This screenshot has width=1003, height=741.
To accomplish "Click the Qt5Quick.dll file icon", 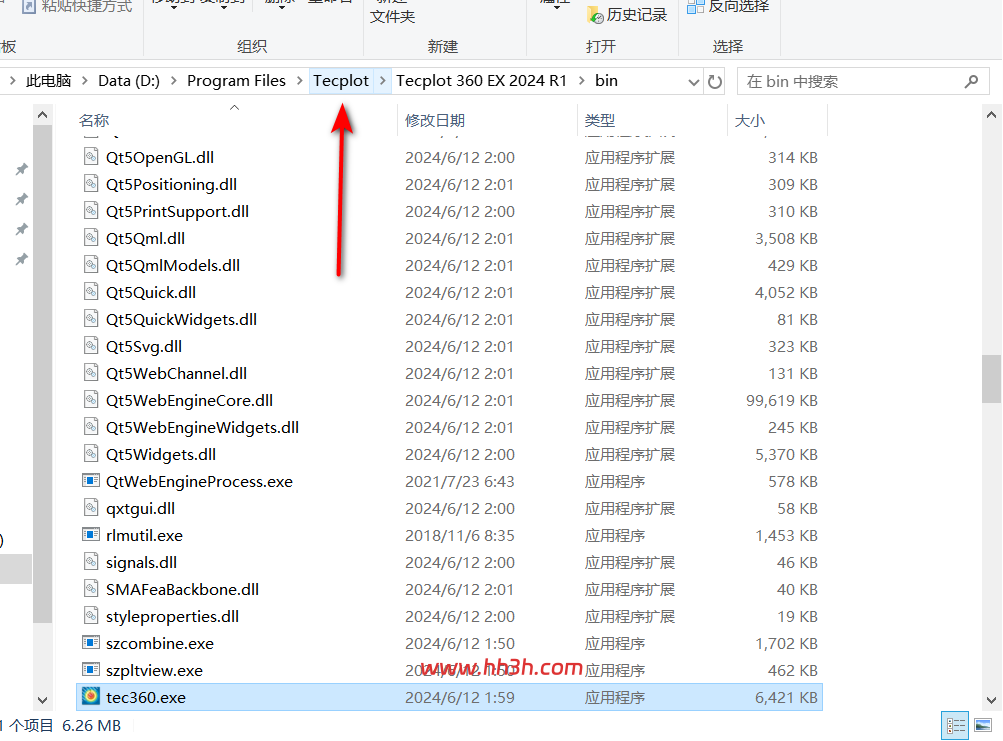I will tap(91, 292).
